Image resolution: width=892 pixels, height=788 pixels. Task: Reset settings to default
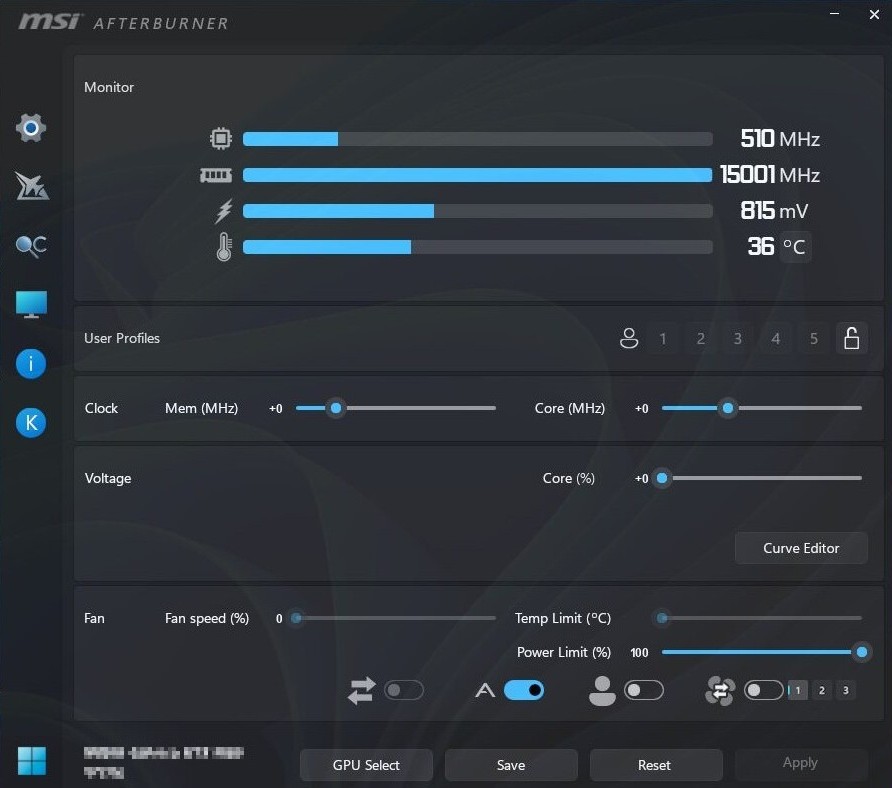coord(654,765)
